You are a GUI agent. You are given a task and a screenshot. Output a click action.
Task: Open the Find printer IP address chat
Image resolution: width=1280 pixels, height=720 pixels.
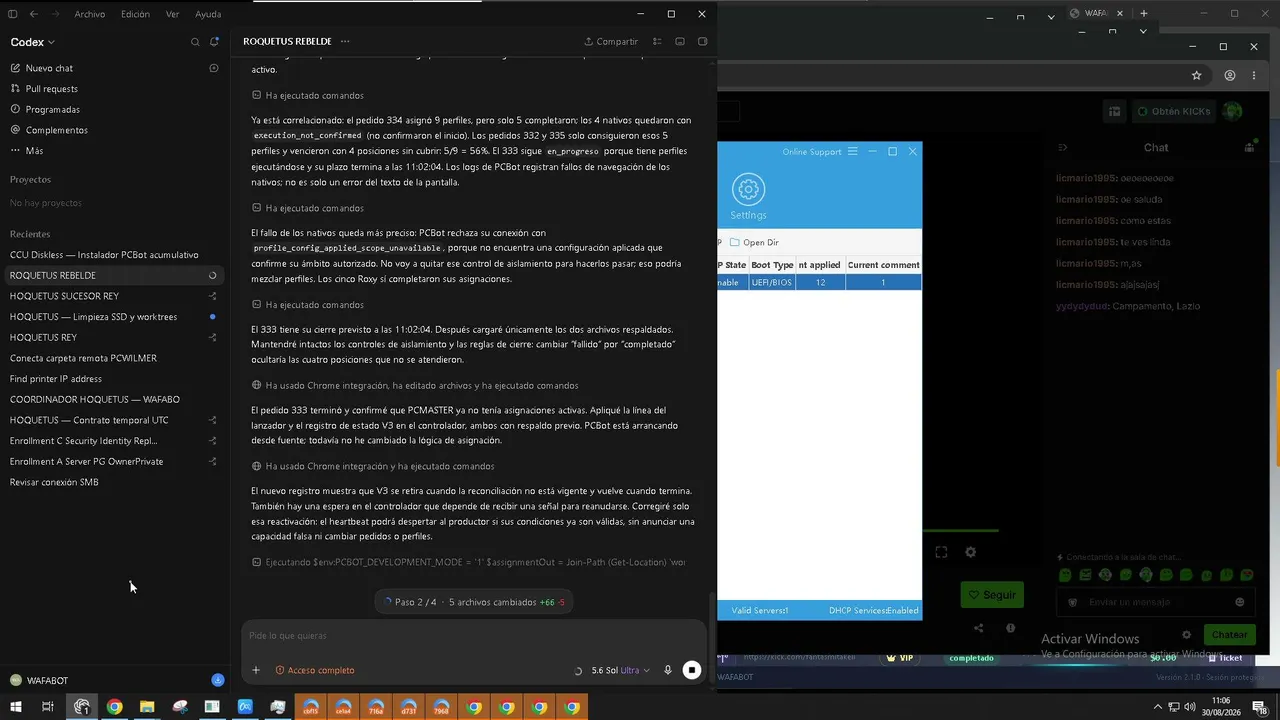56,379
